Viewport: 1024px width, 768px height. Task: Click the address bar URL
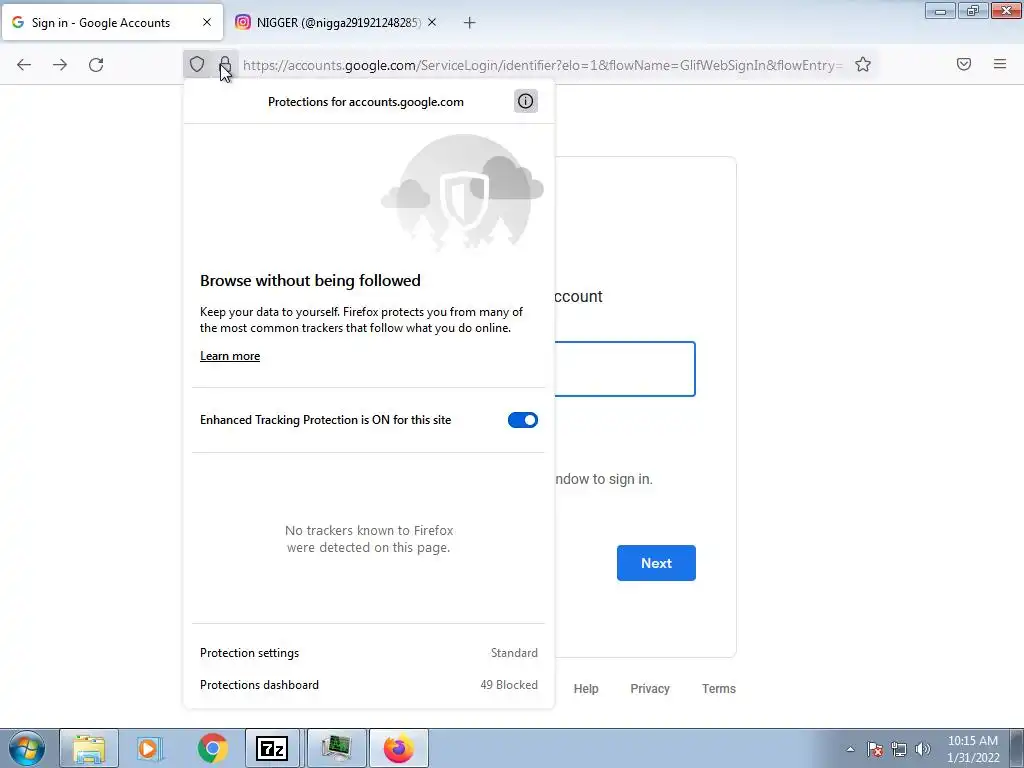point(543,65)
